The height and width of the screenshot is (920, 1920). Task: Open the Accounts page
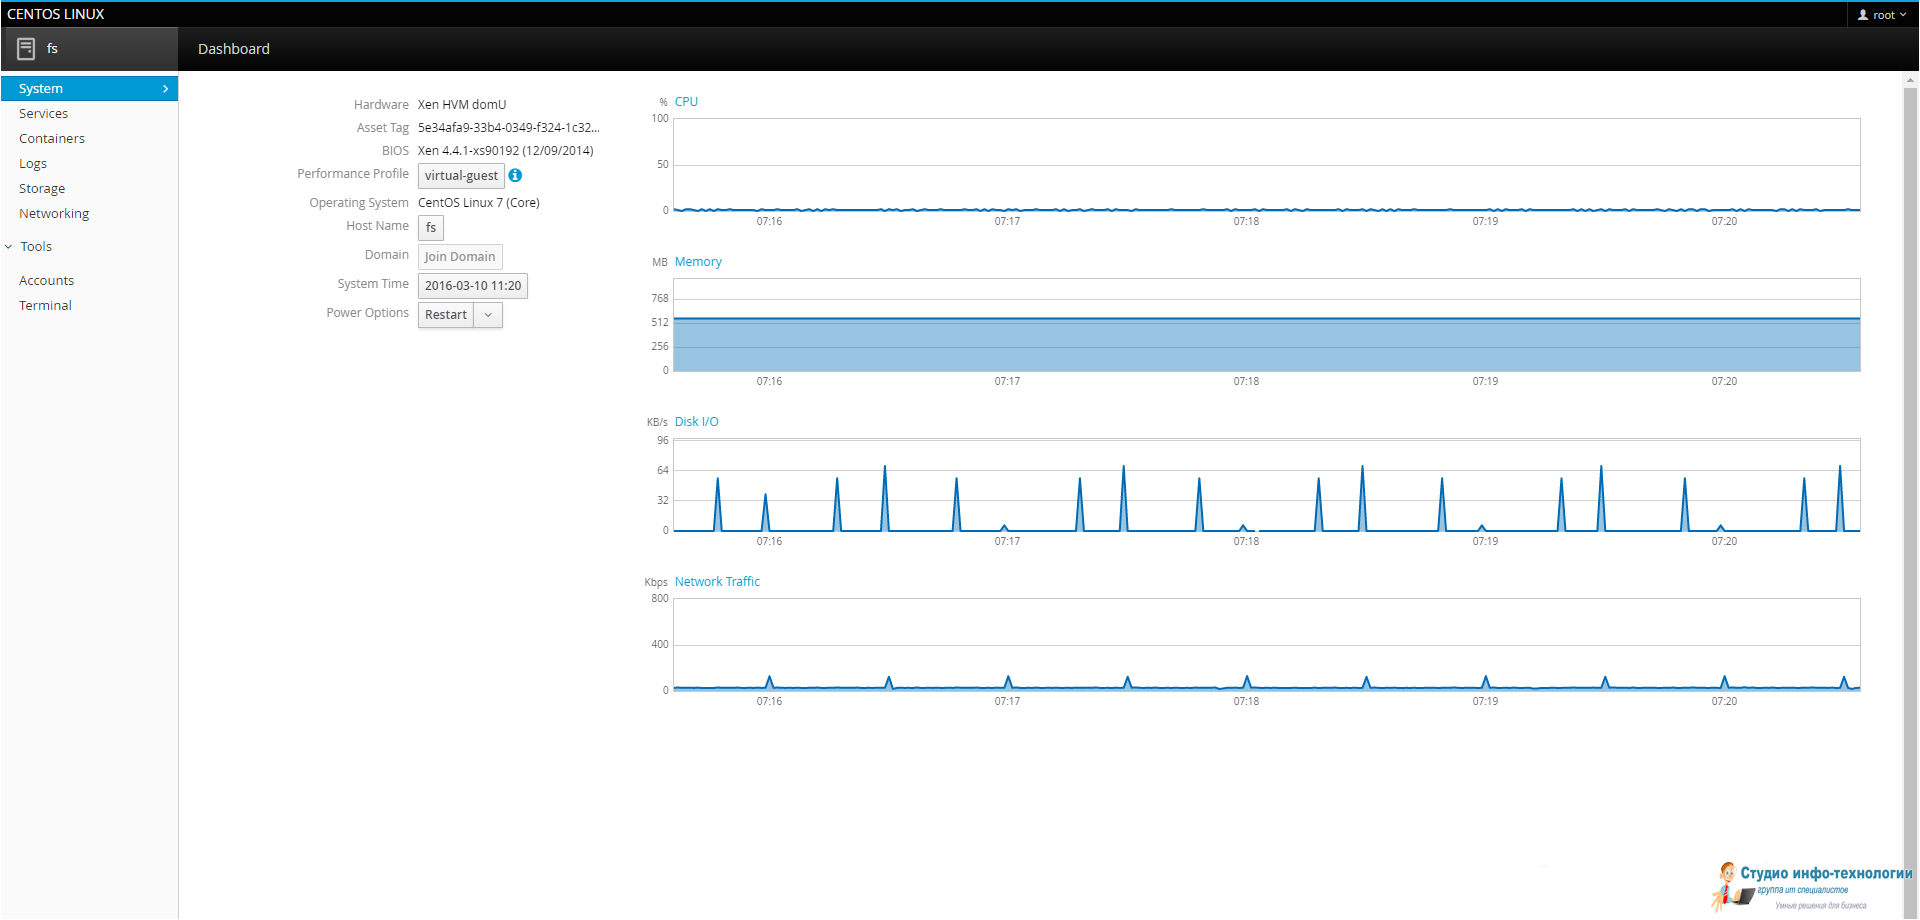point(47,281)
